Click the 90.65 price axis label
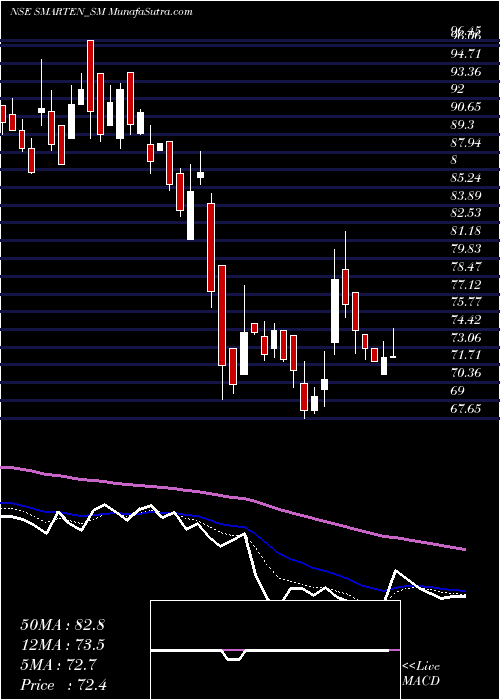 coord(466,107)
